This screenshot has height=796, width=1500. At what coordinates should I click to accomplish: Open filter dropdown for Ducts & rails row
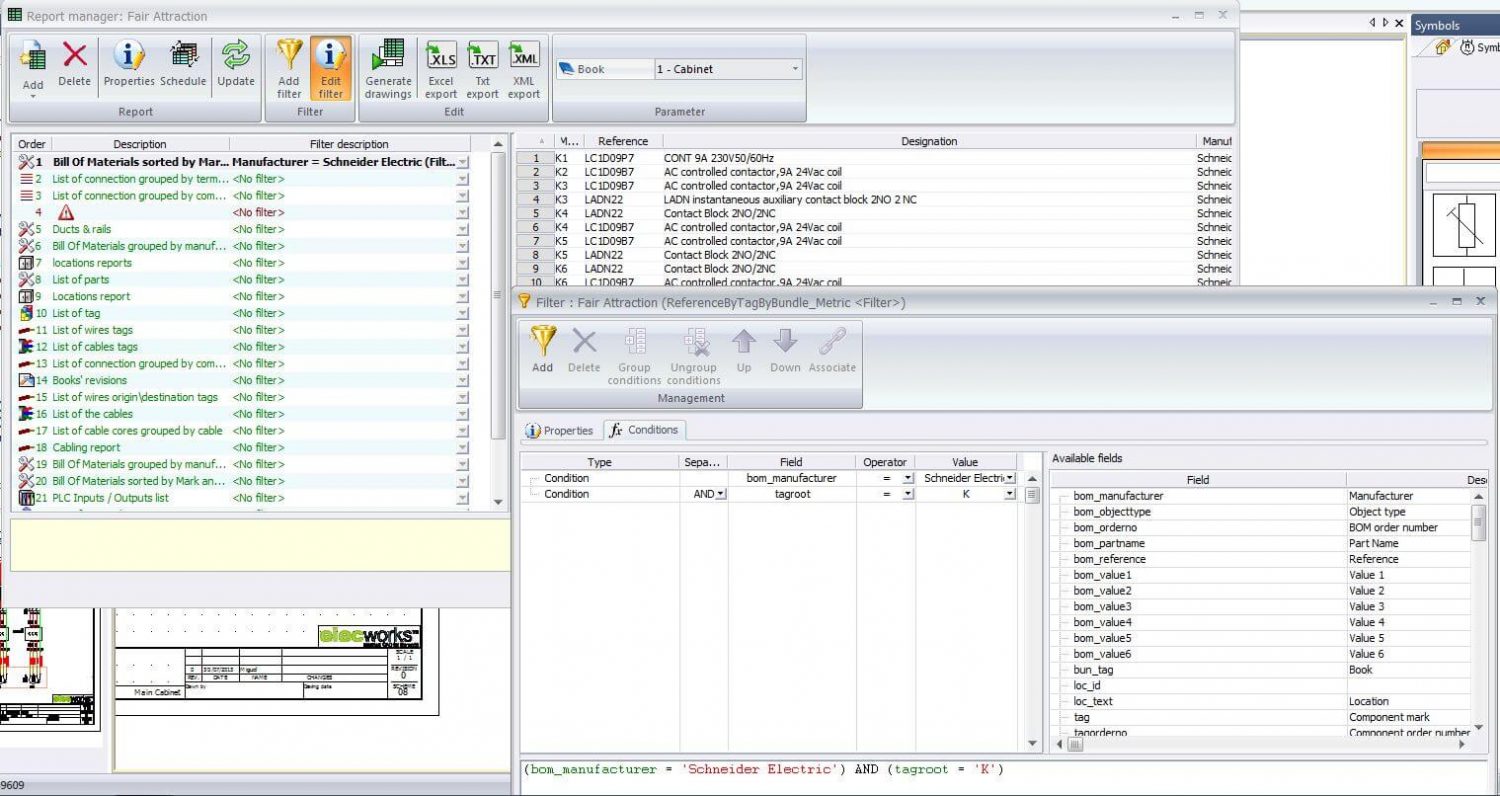tap(462, 229)
